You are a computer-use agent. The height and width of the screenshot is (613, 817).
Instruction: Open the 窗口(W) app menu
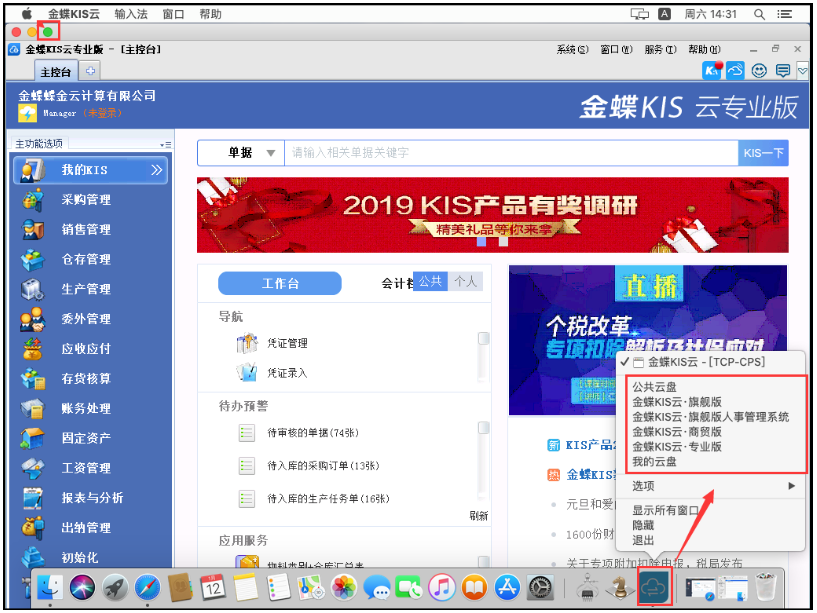coord(616,50)
